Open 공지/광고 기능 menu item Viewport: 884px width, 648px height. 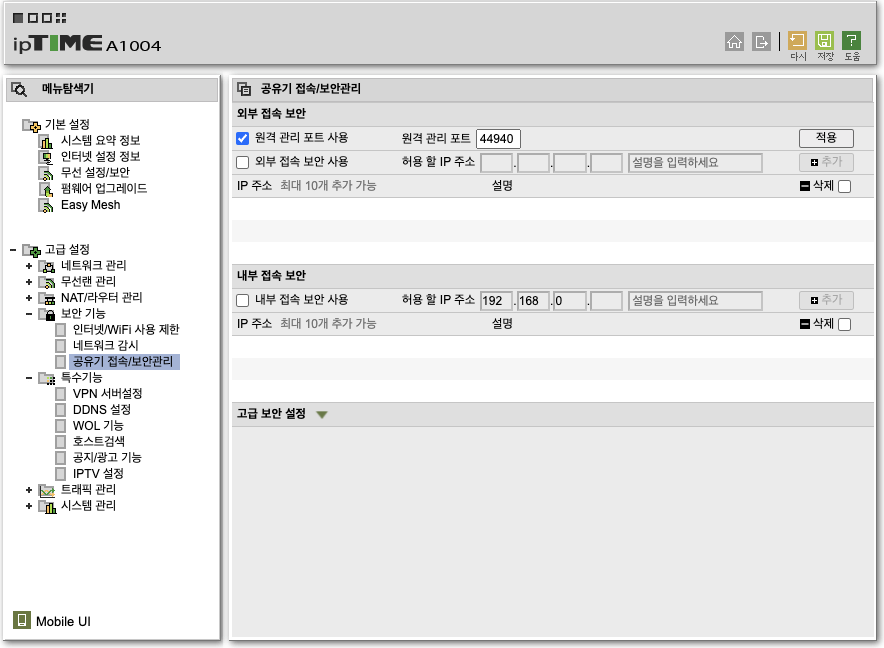coord(107,457)
